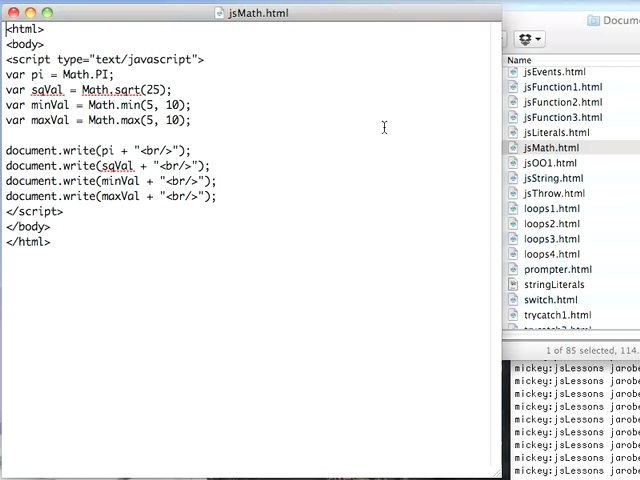Select loops1.html file name in Finder
Screen dimensions: 640x480
[552, 209]
